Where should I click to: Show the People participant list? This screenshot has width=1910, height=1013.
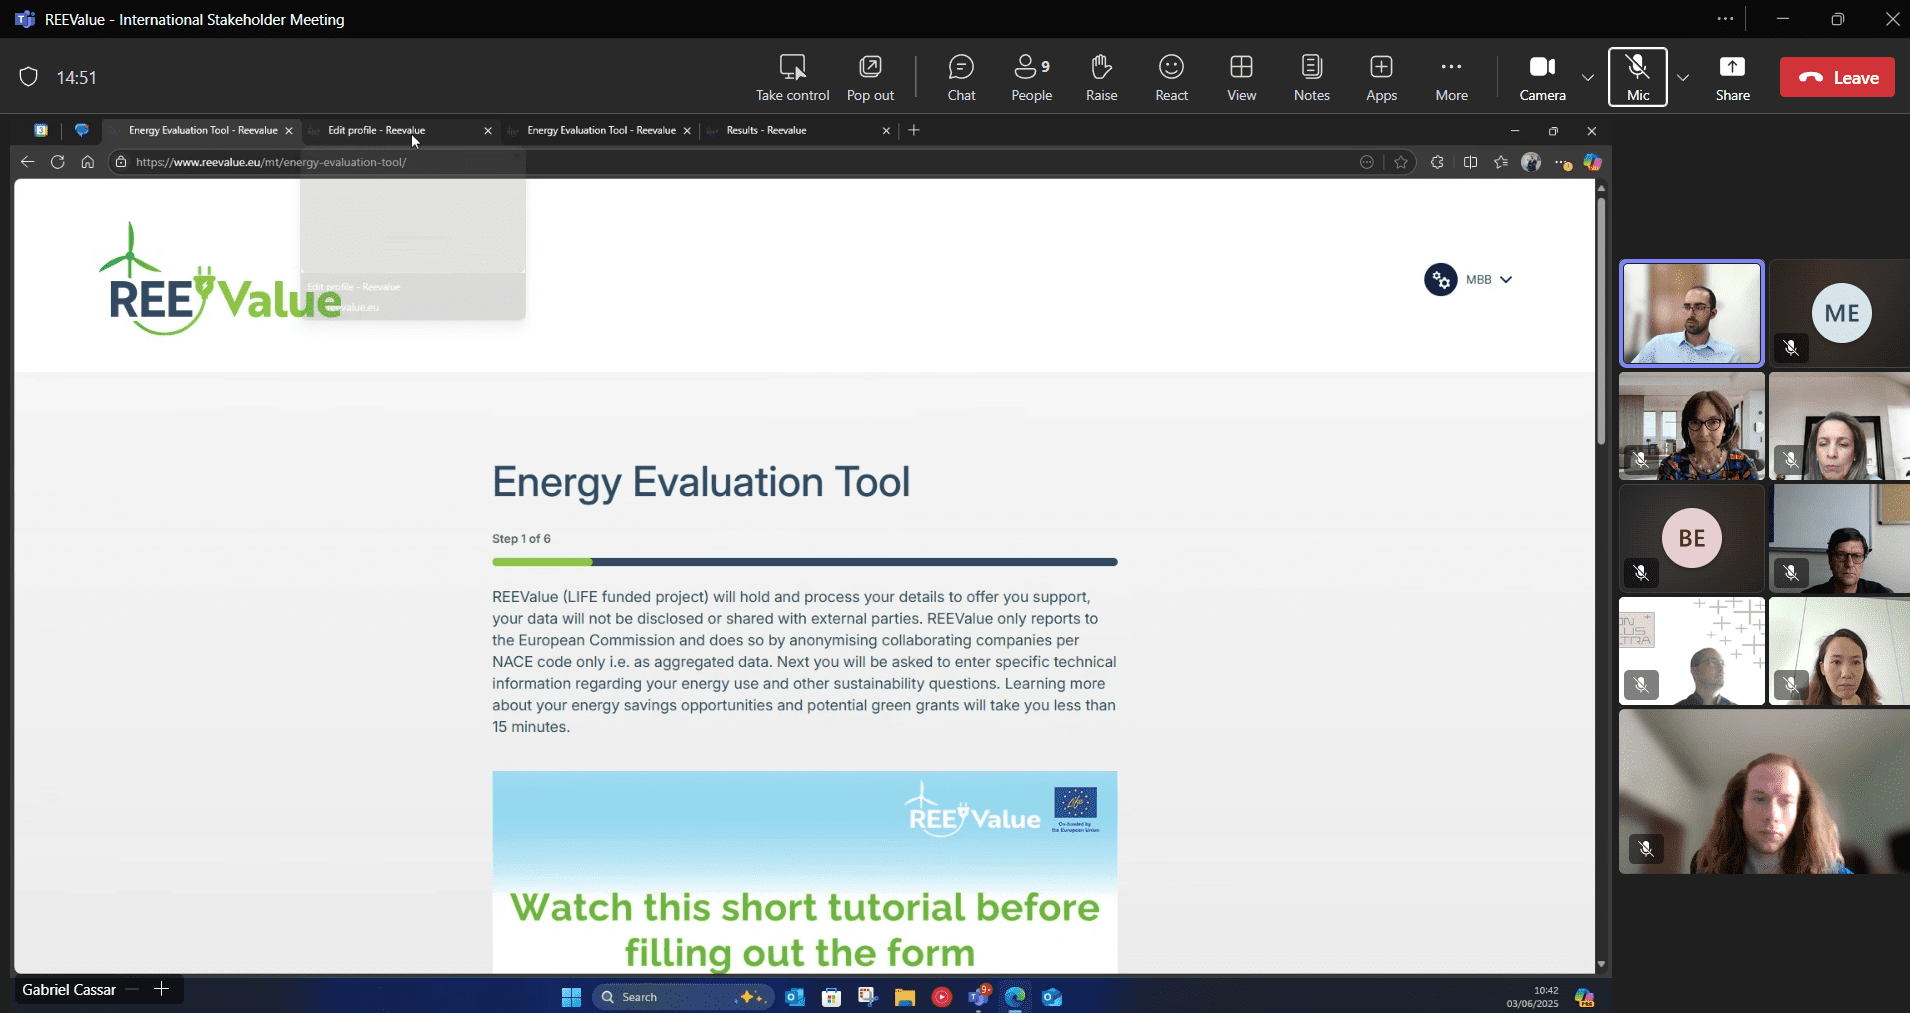coord(1031,78)
